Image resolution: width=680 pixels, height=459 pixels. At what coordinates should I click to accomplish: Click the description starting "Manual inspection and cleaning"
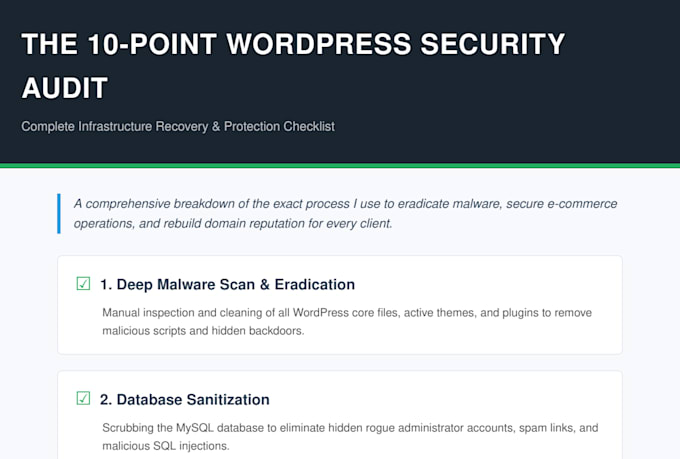coord(347,321)
